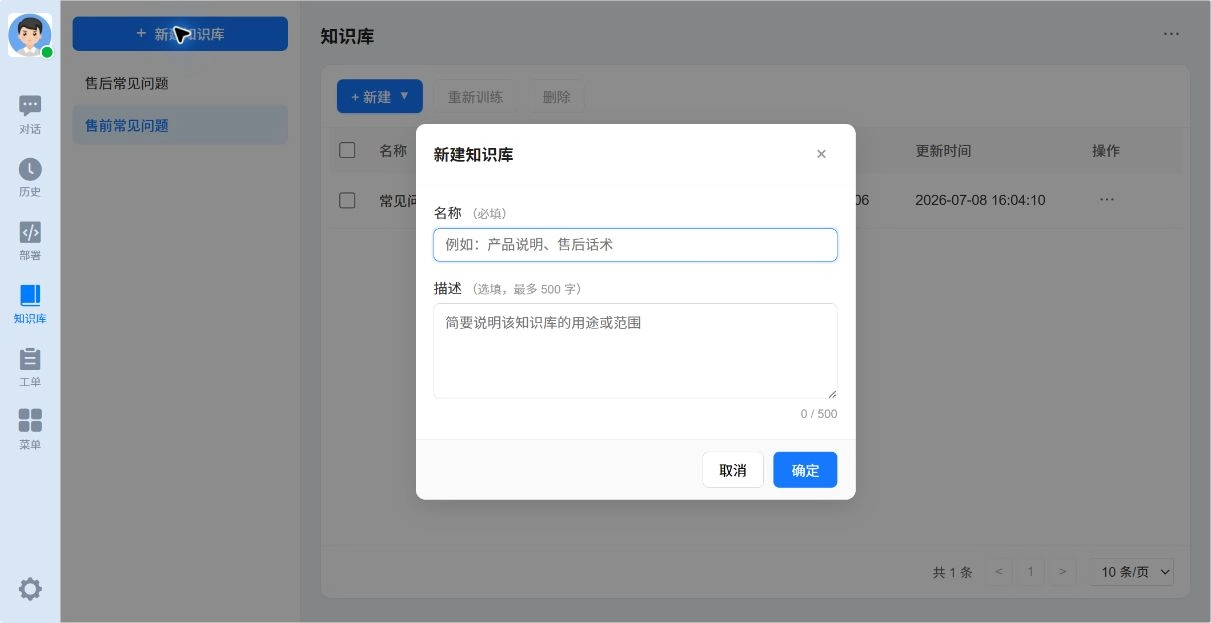Click the user avatar icon
Image resolution: width=1211 pixels, height=623 pixels.
pyautogui.click(x=30, y=35)
